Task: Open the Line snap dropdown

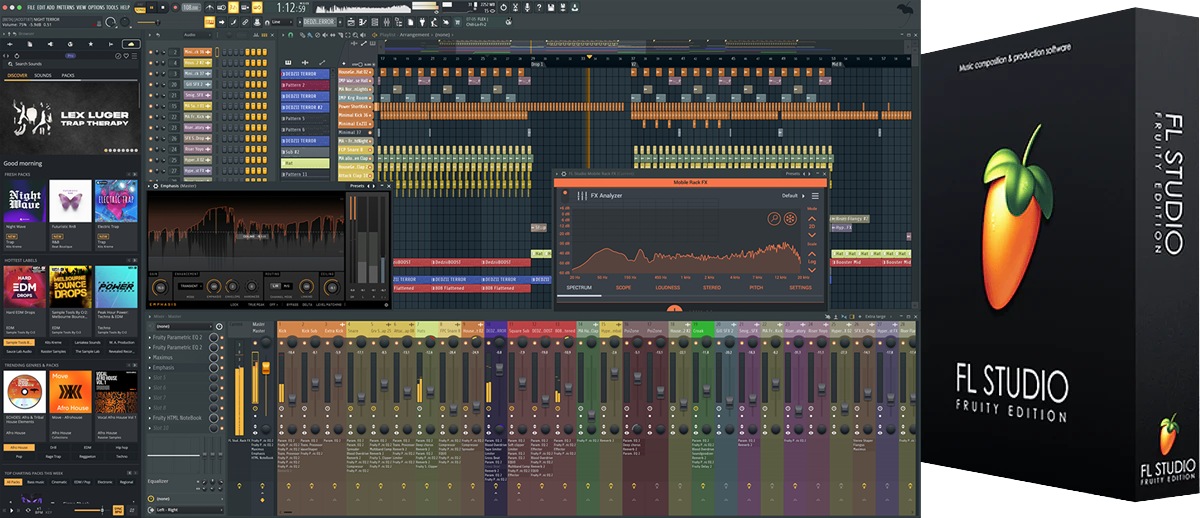Action: 282,22
